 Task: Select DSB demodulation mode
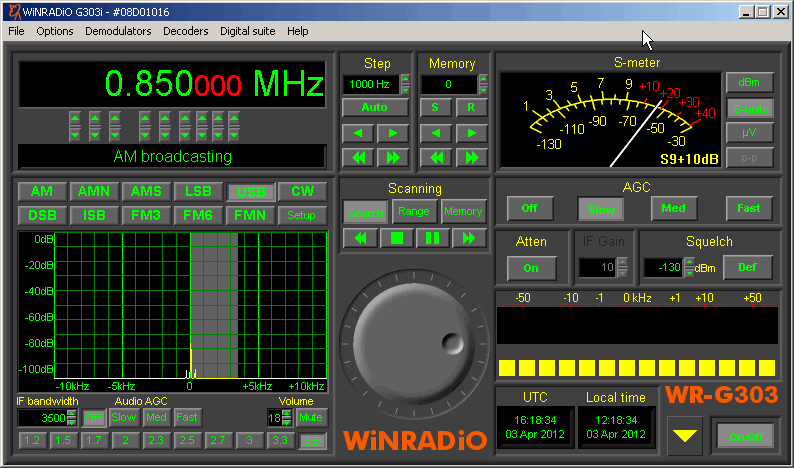tap(42, 215)
